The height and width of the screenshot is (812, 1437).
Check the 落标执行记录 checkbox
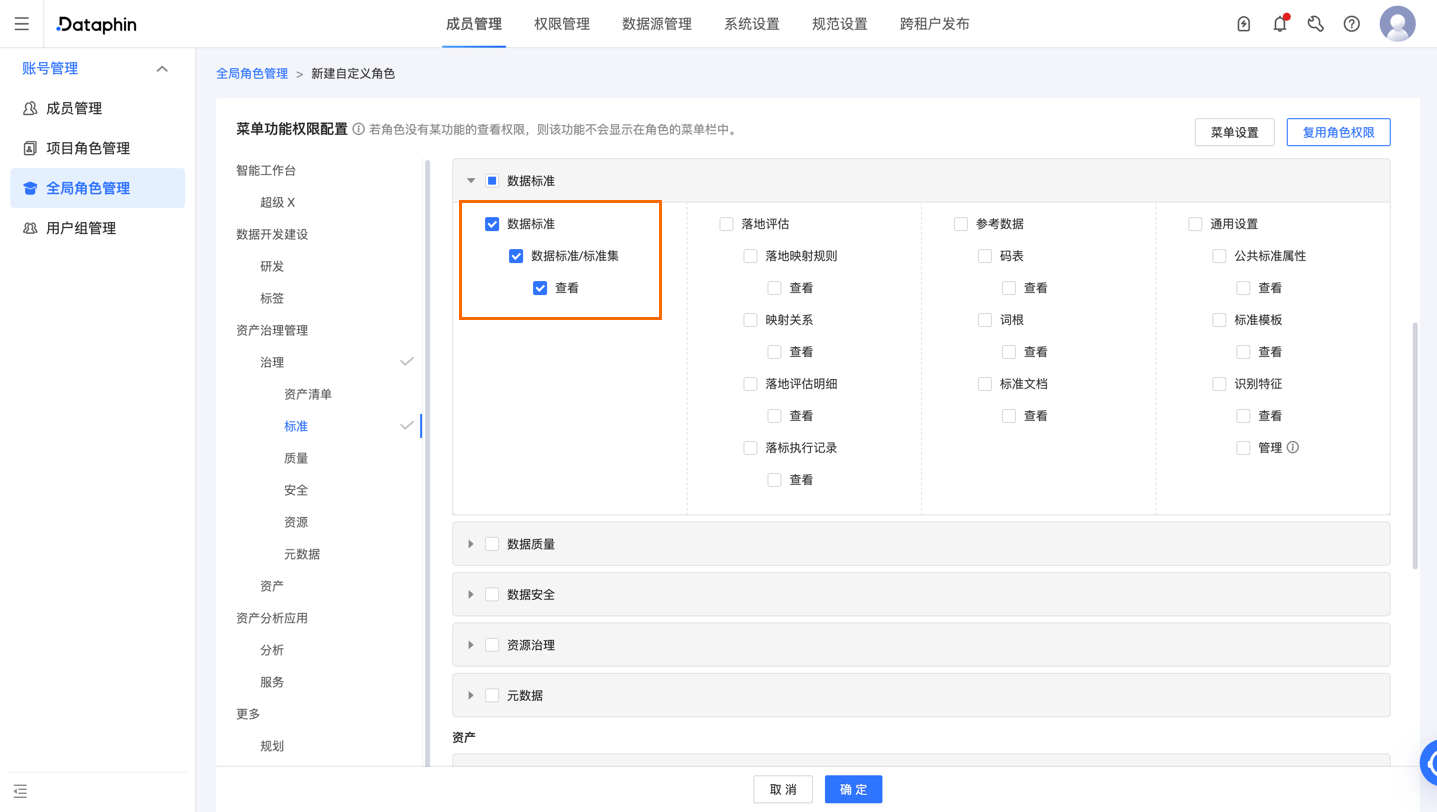click(x=751, y=448)
